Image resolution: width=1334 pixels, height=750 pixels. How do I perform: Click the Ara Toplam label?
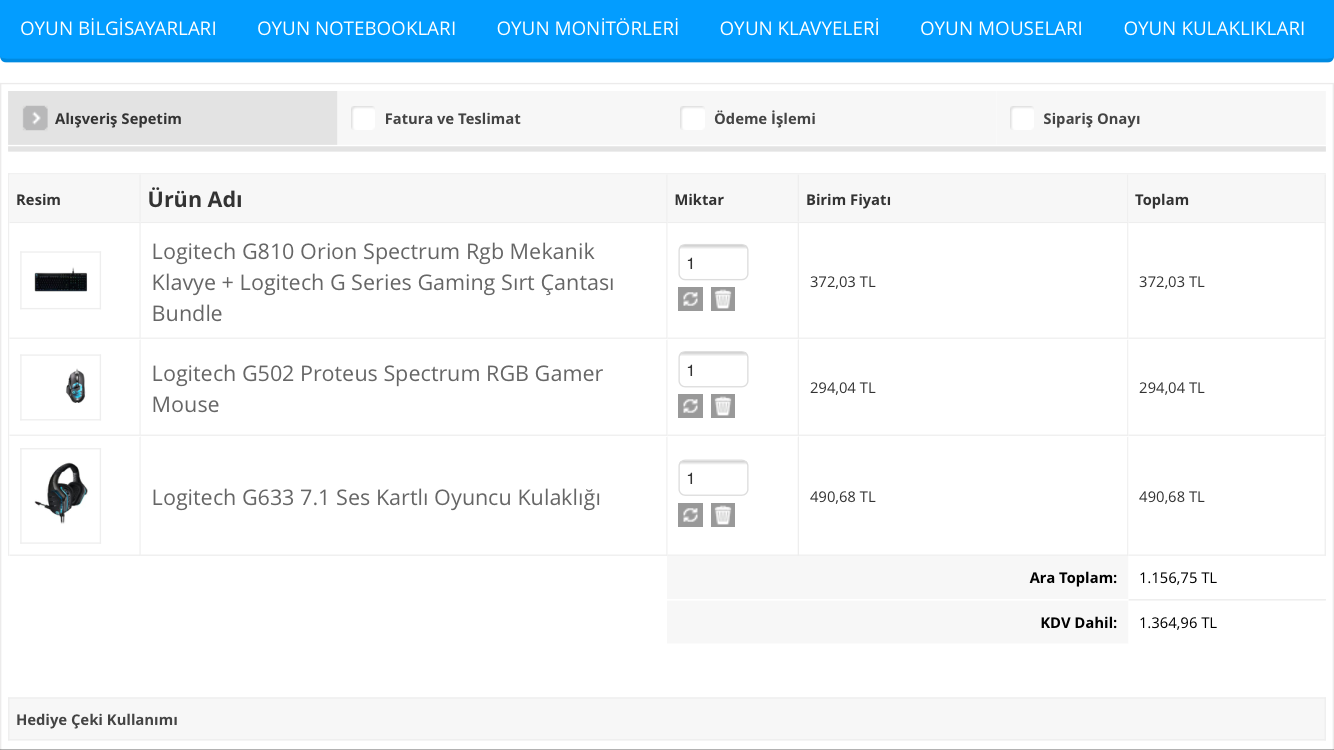coord(1073,578)
